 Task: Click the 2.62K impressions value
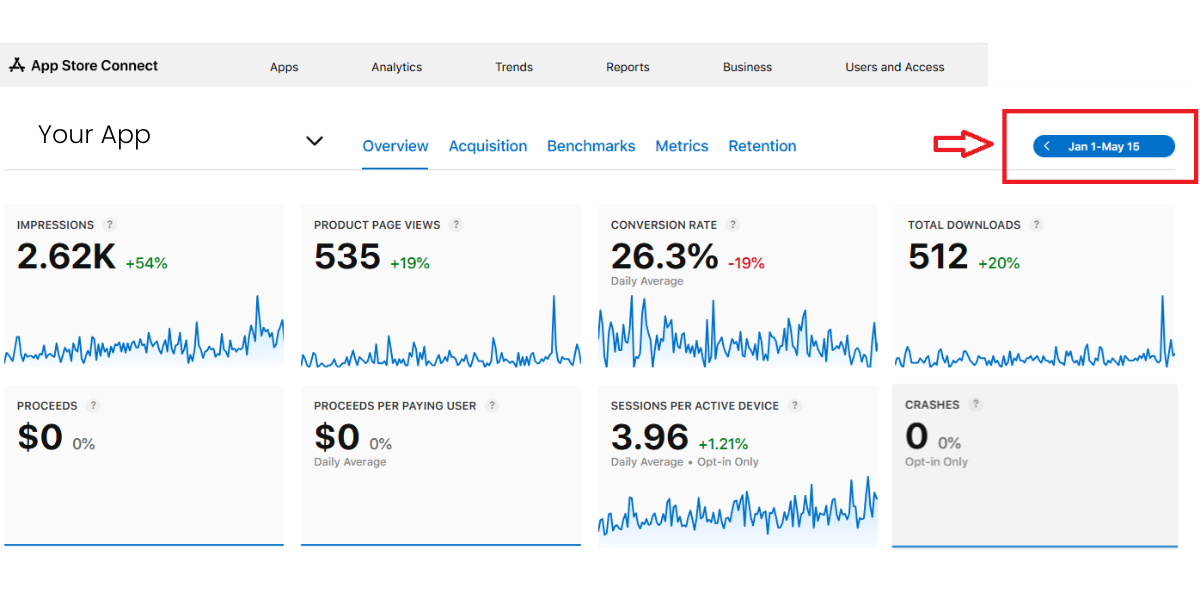66,258
